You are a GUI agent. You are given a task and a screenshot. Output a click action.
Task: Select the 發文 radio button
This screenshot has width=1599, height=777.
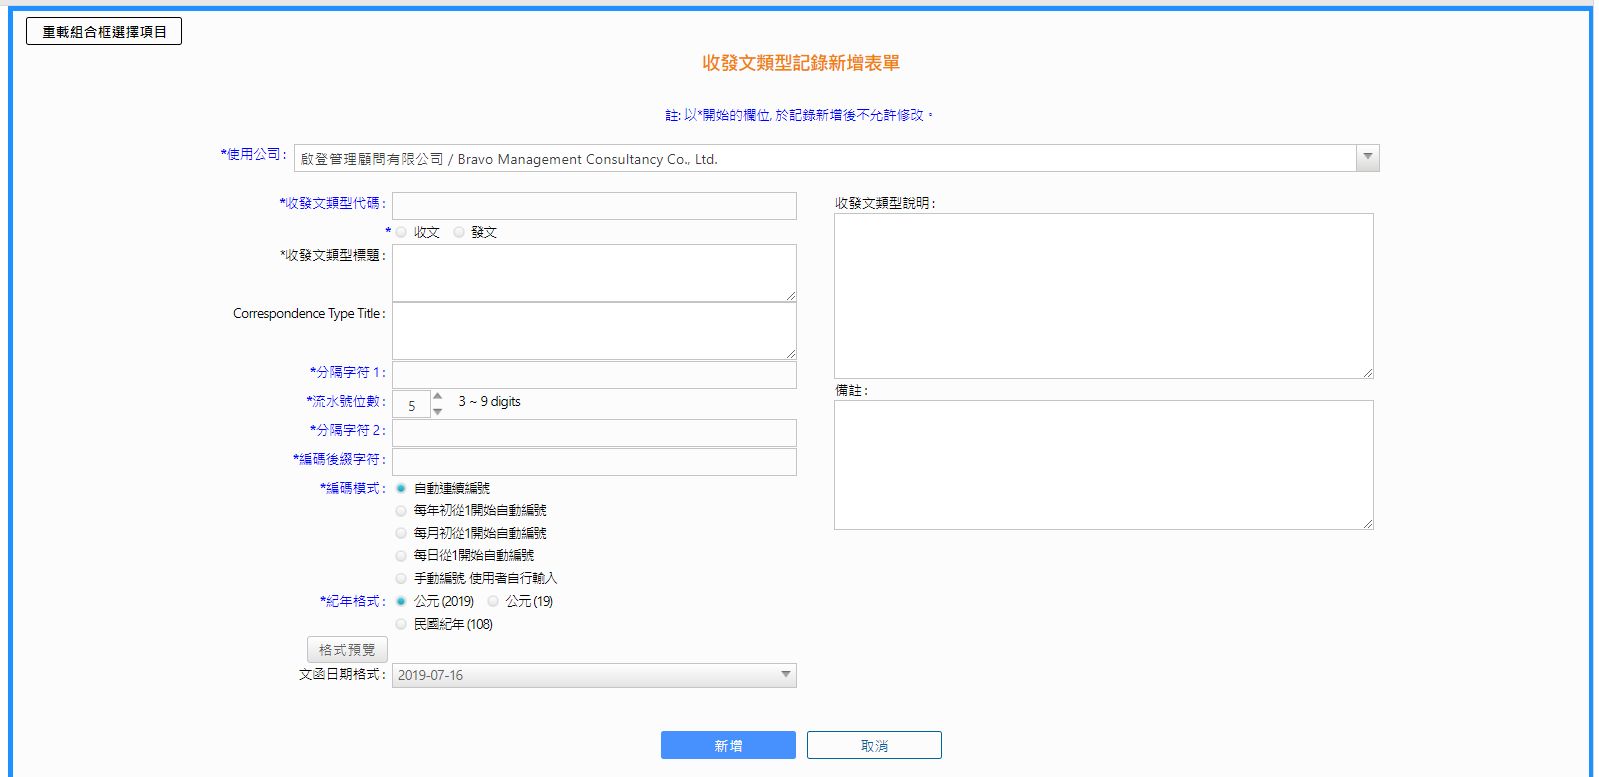pos(459,232)
